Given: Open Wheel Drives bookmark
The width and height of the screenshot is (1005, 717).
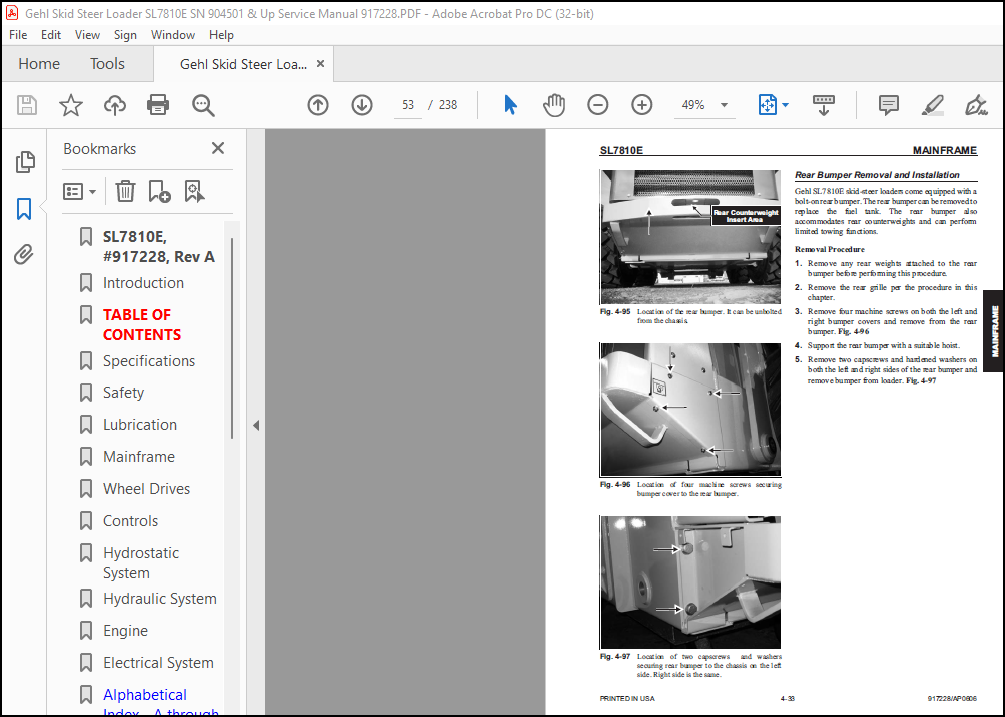Looking at the screenshot, I should click(x=146, y=489).
